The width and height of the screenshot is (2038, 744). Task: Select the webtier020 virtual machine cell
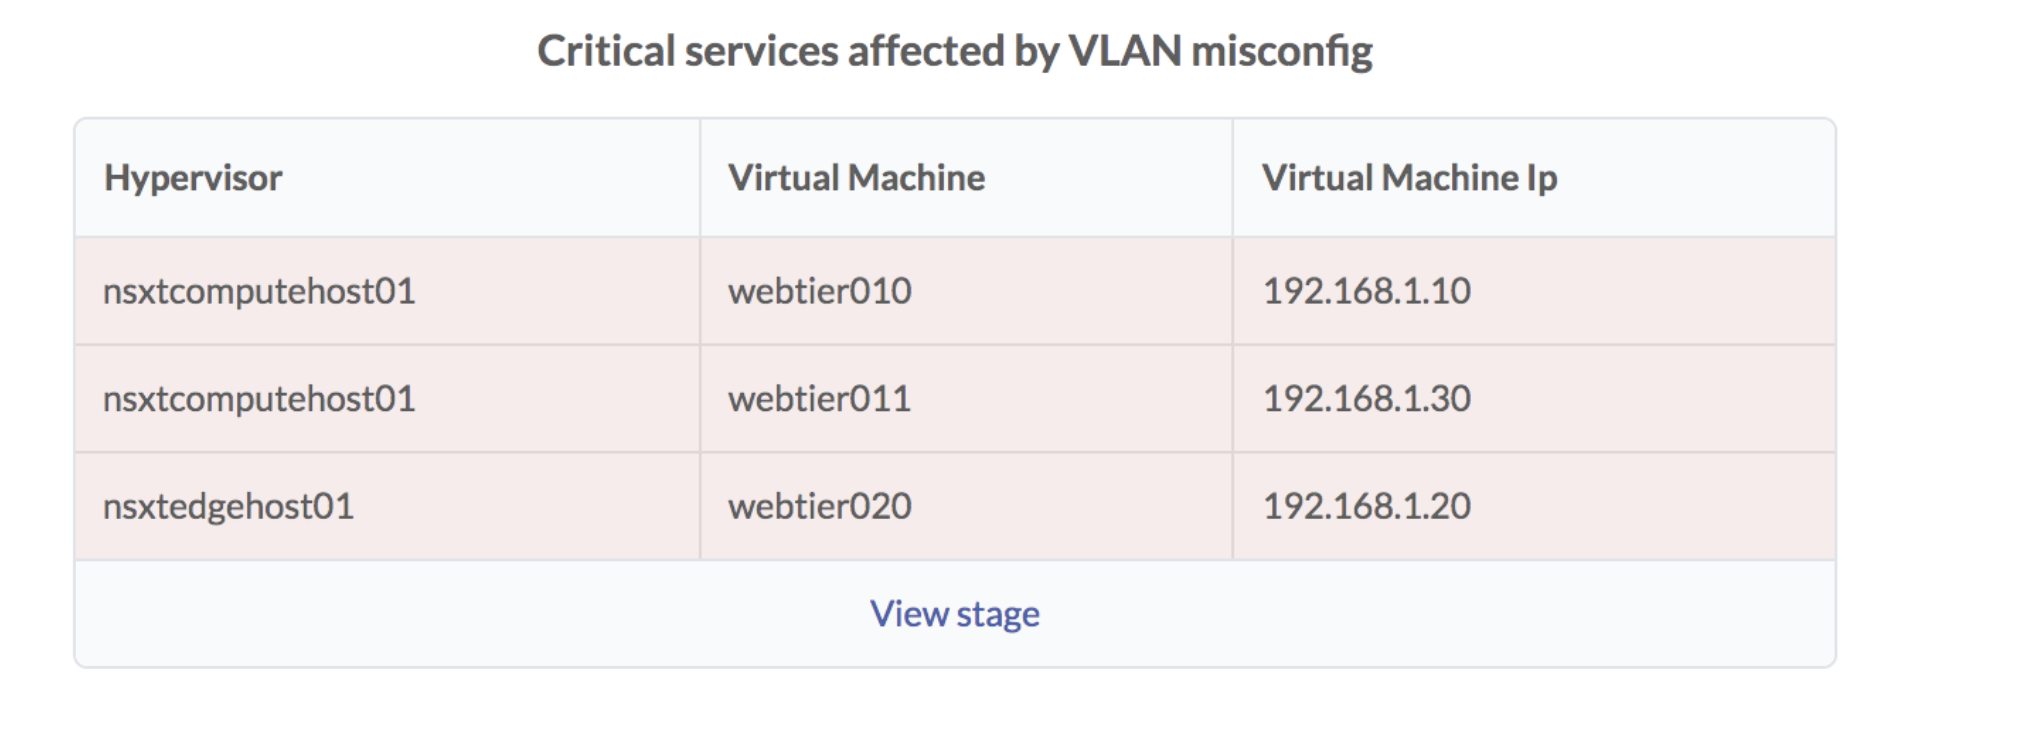click(x=819, y=506)
